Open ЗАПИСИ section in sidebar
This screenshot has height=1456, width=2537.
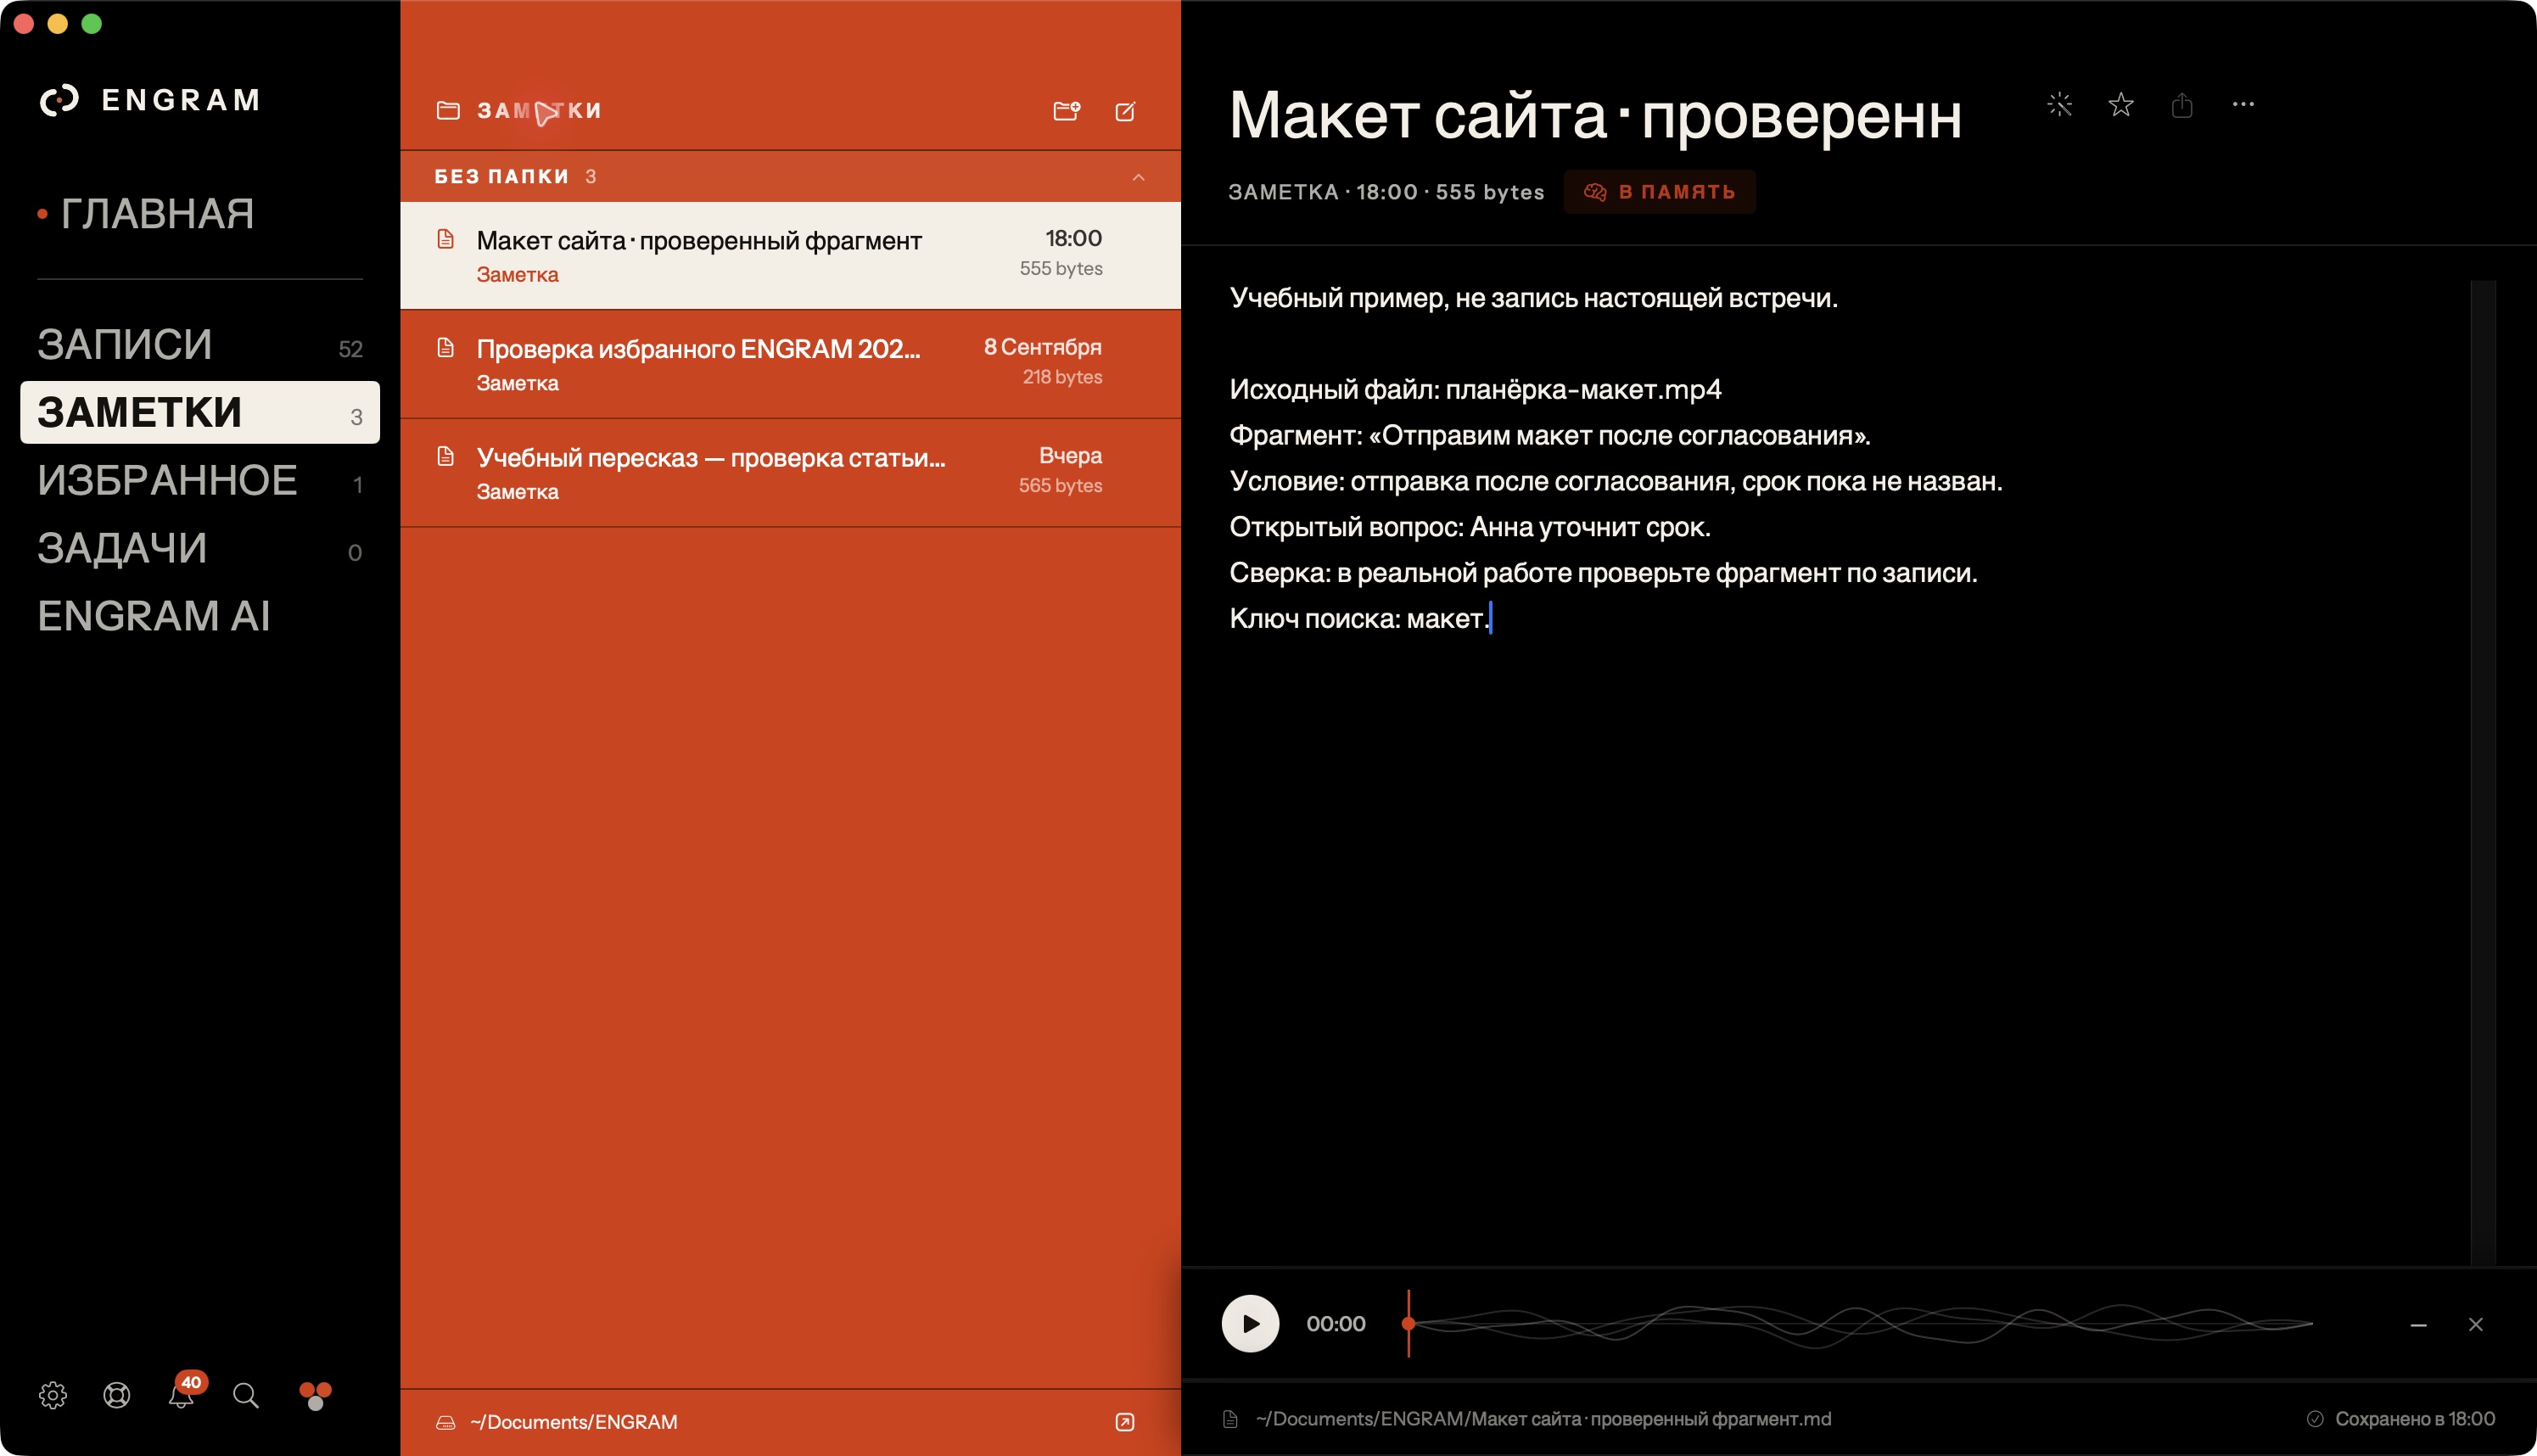click(x=200, y=345)
